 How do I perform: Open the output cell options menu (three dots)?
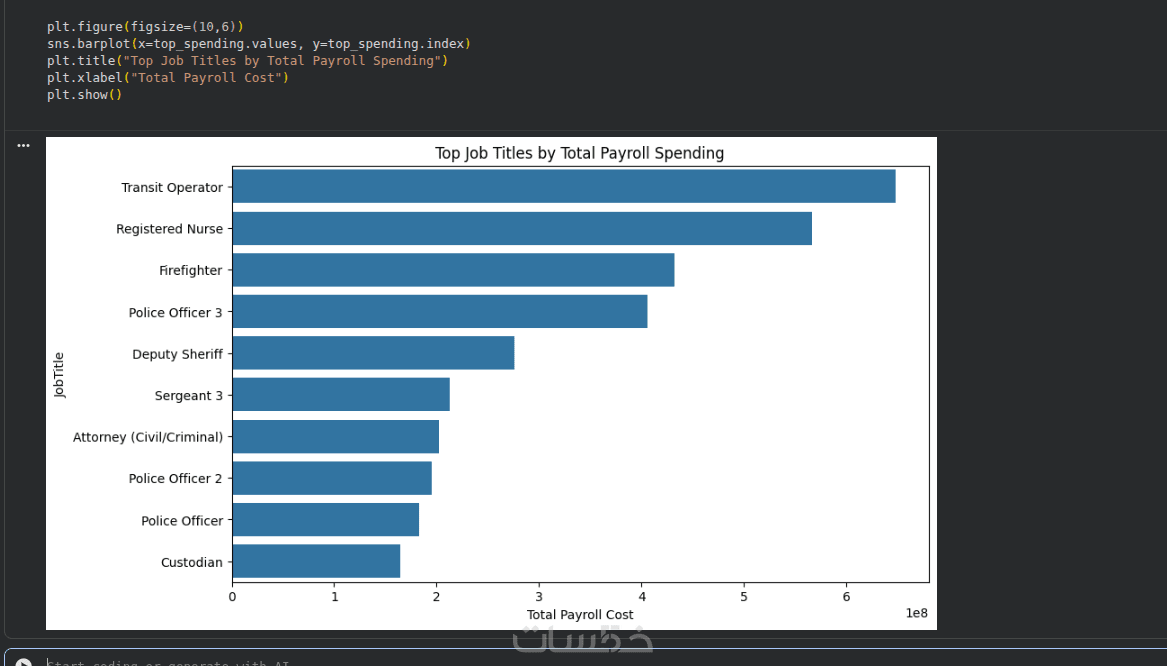[x=23, y=145]
